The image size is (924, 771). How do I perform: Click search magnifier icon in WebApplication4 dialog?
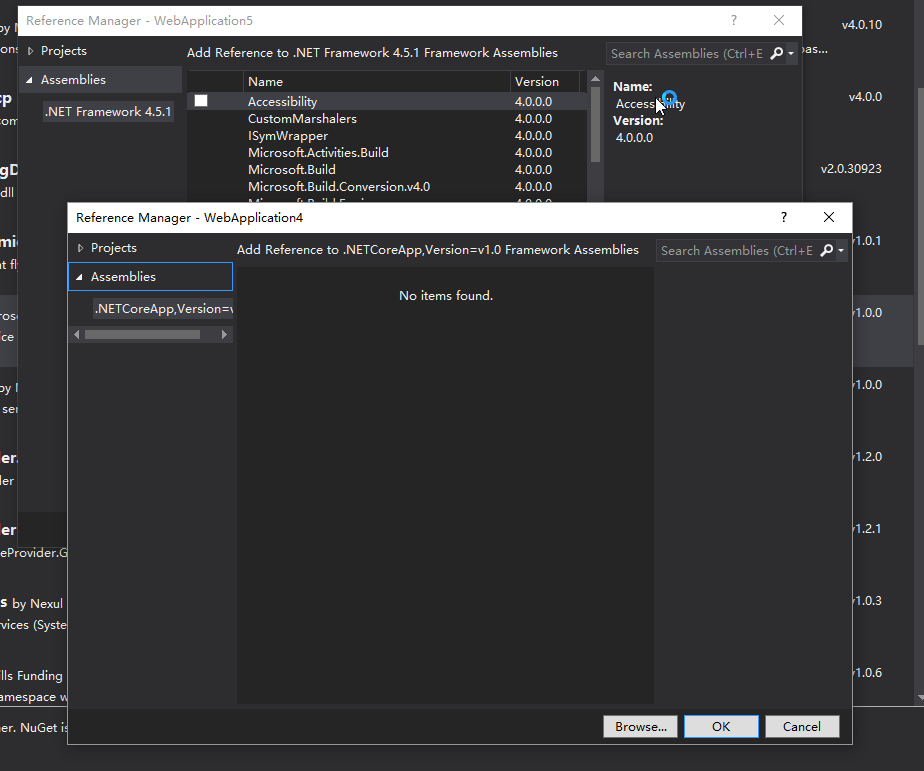[x=827, y=251]
